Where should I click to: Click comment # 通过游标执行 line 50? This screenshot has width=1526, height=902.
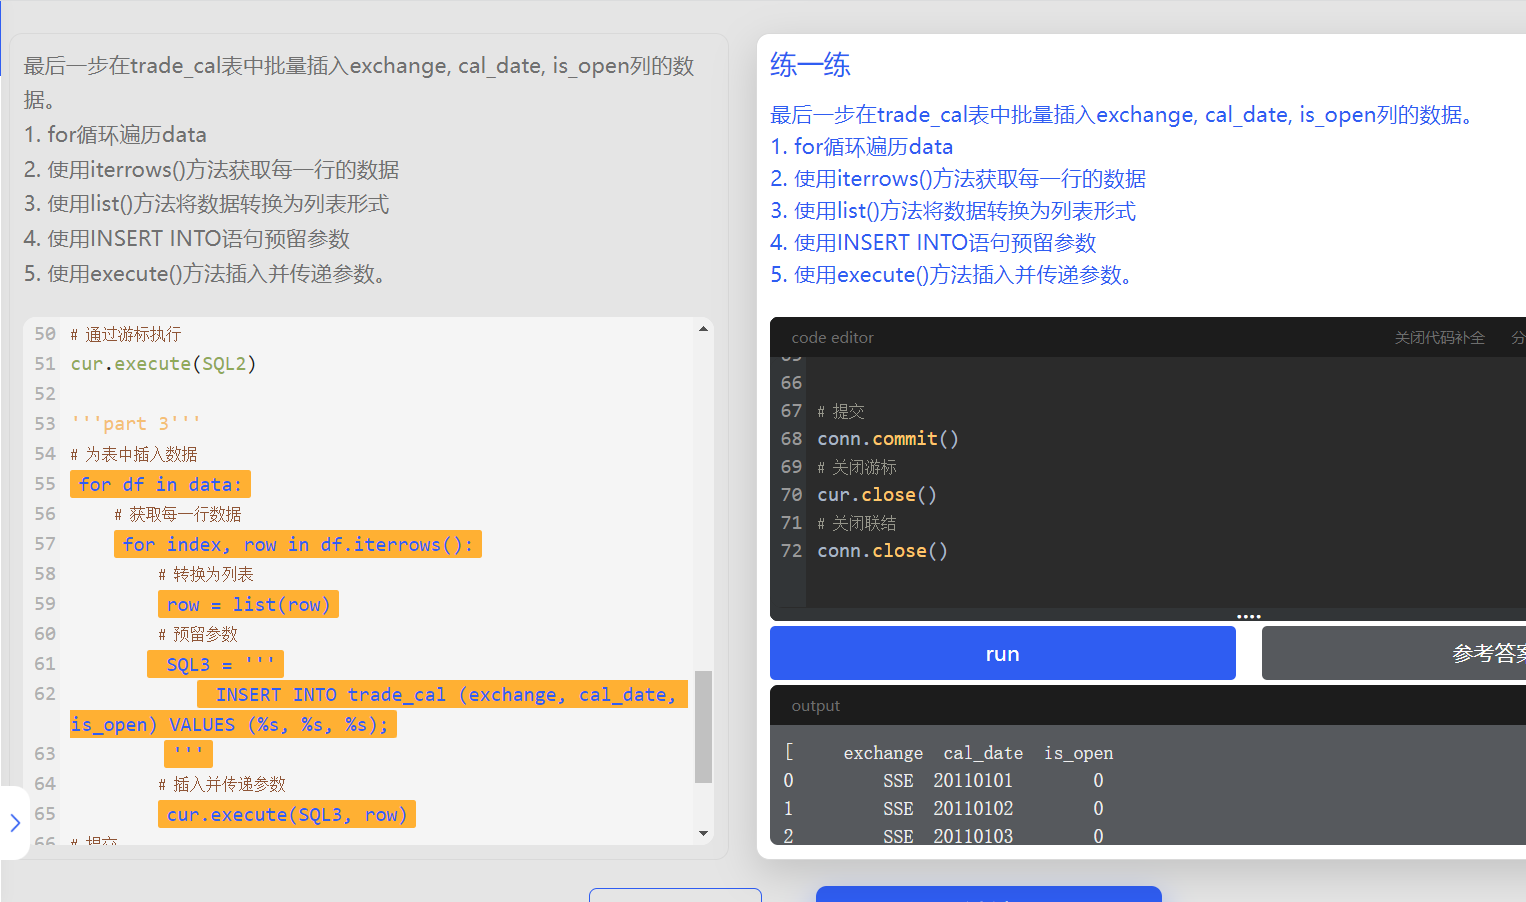tap(126, 334)
